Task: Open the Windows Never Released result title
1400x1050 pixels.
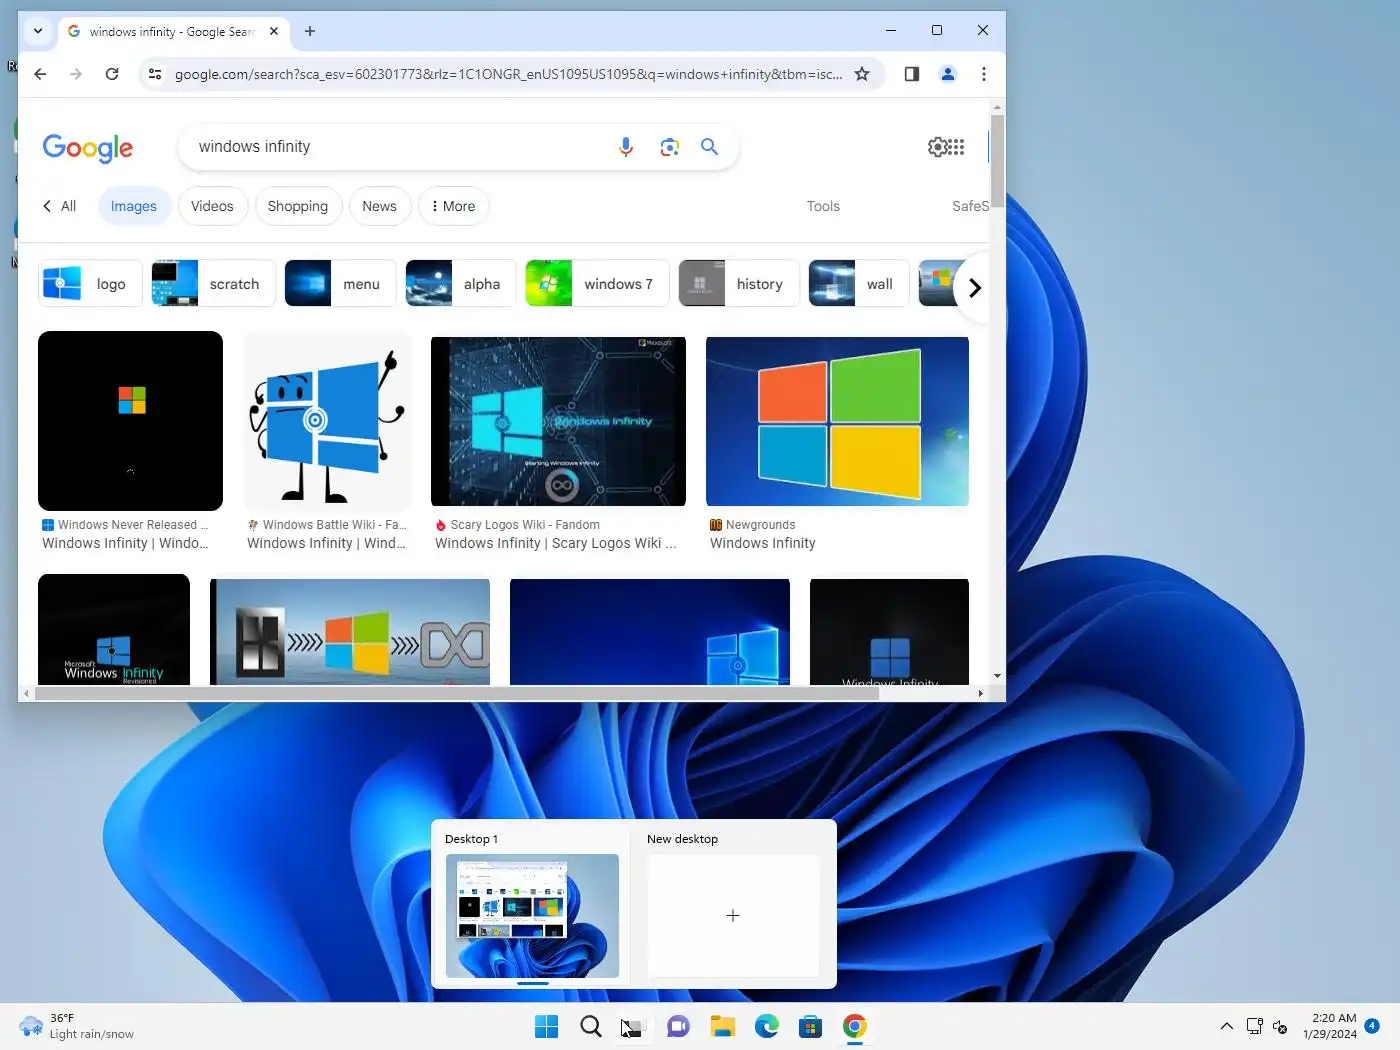Action: pyautogui.click(x=126, y=543)
